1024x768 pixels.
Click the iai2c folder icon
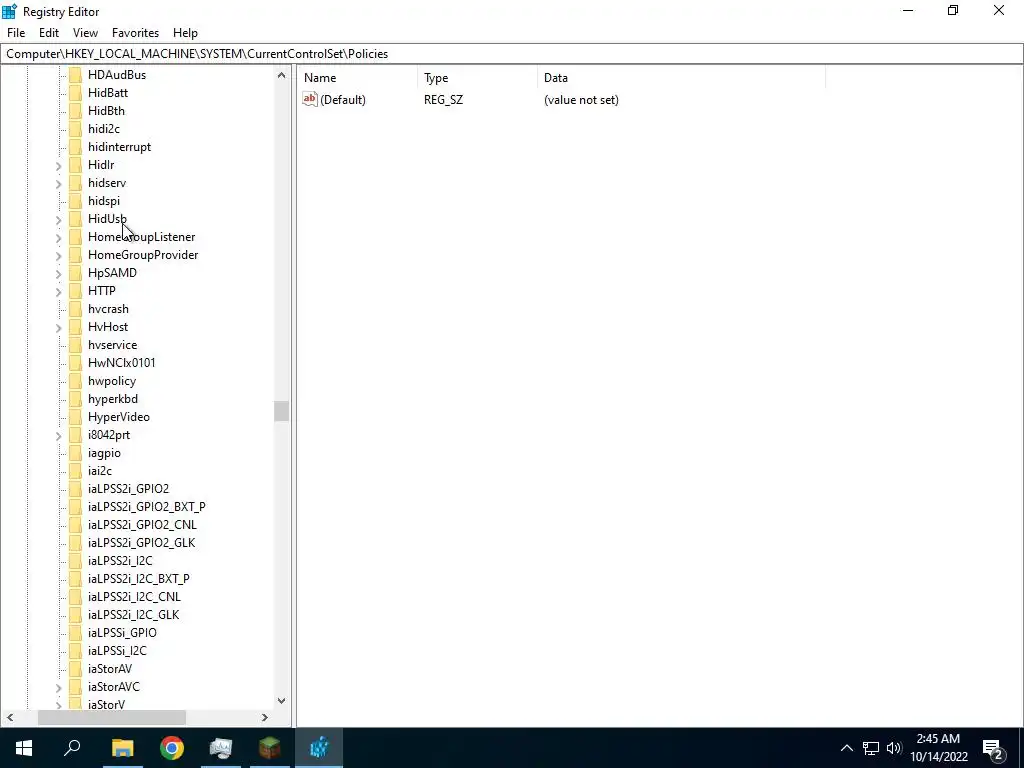point(76,471)
